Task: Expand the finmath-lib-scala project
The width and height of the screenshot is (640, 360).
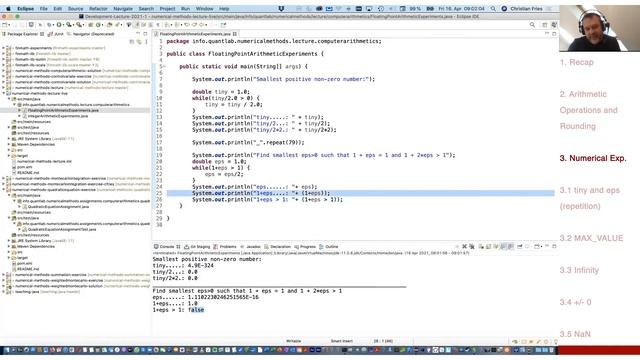Action: coord(4,65)
